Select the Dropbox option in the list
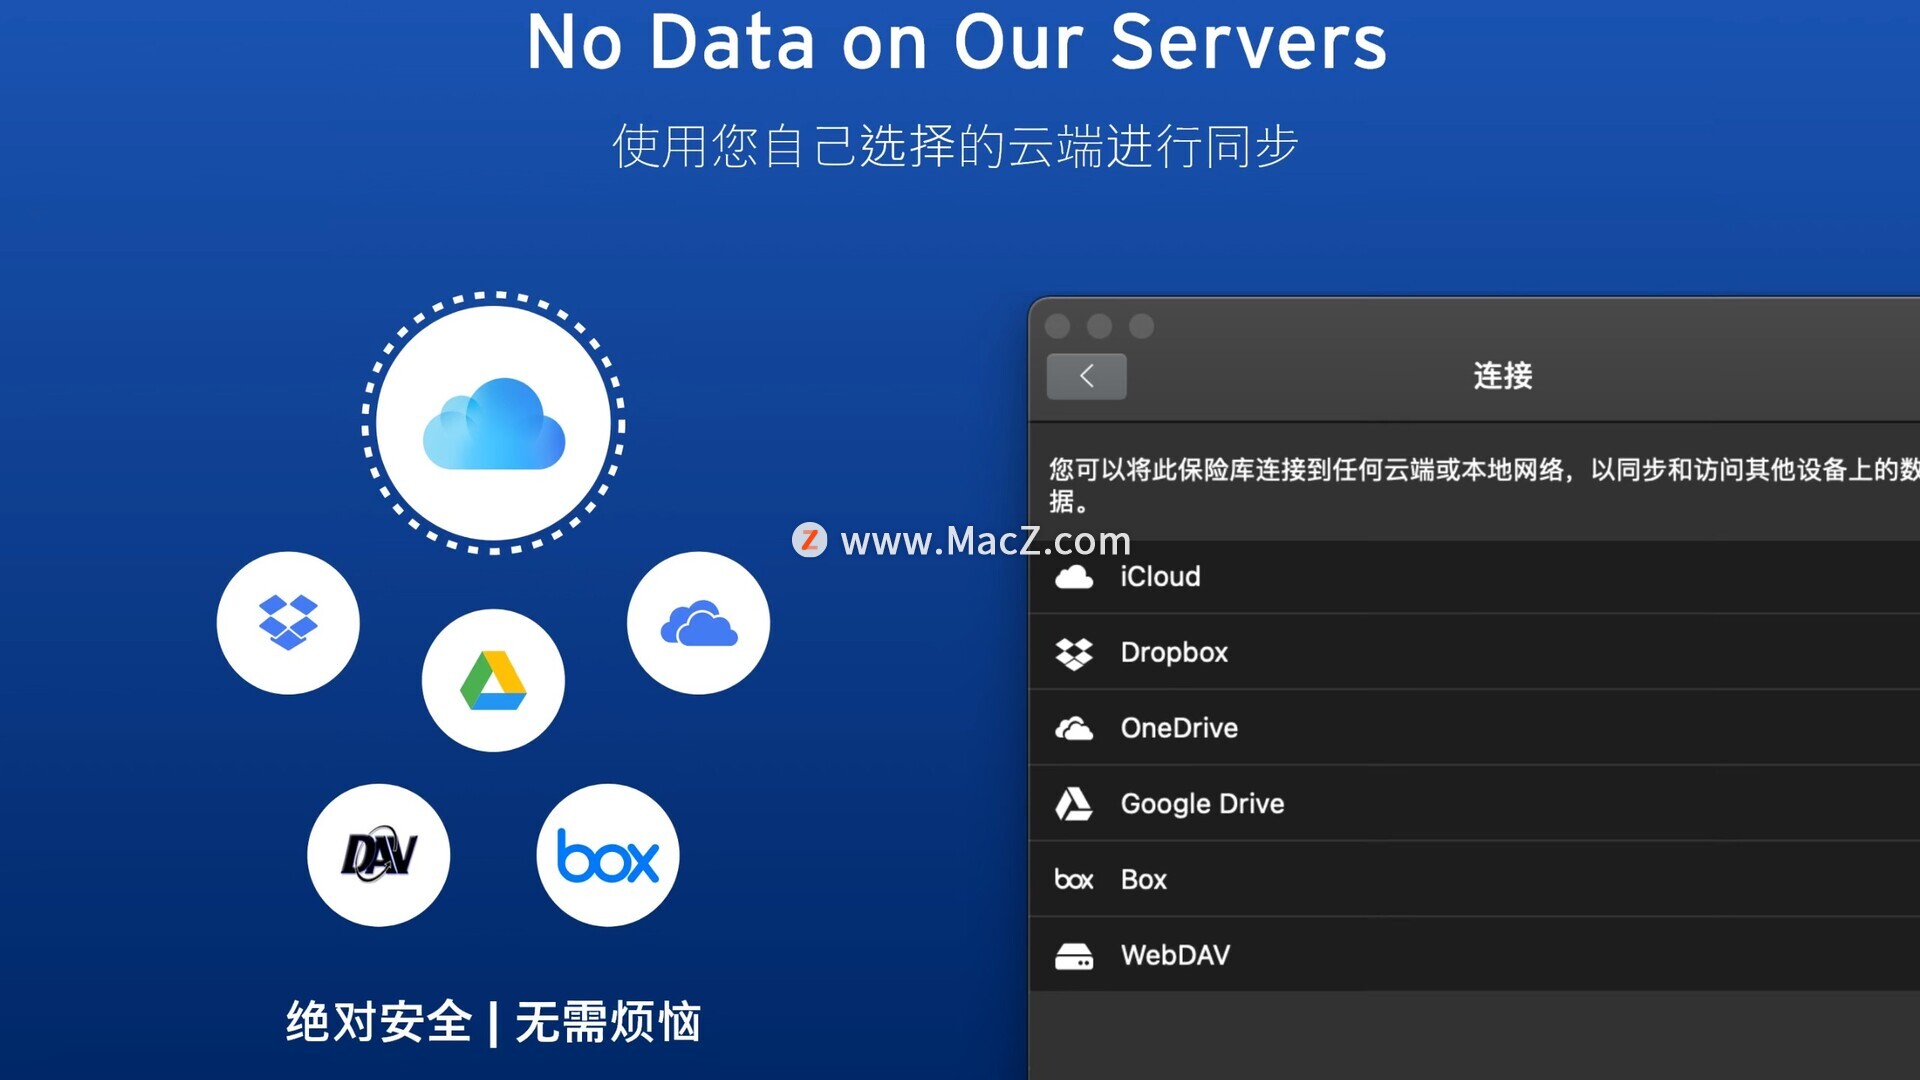Screen dimensions: 1920x1080 coord(1475,652)
